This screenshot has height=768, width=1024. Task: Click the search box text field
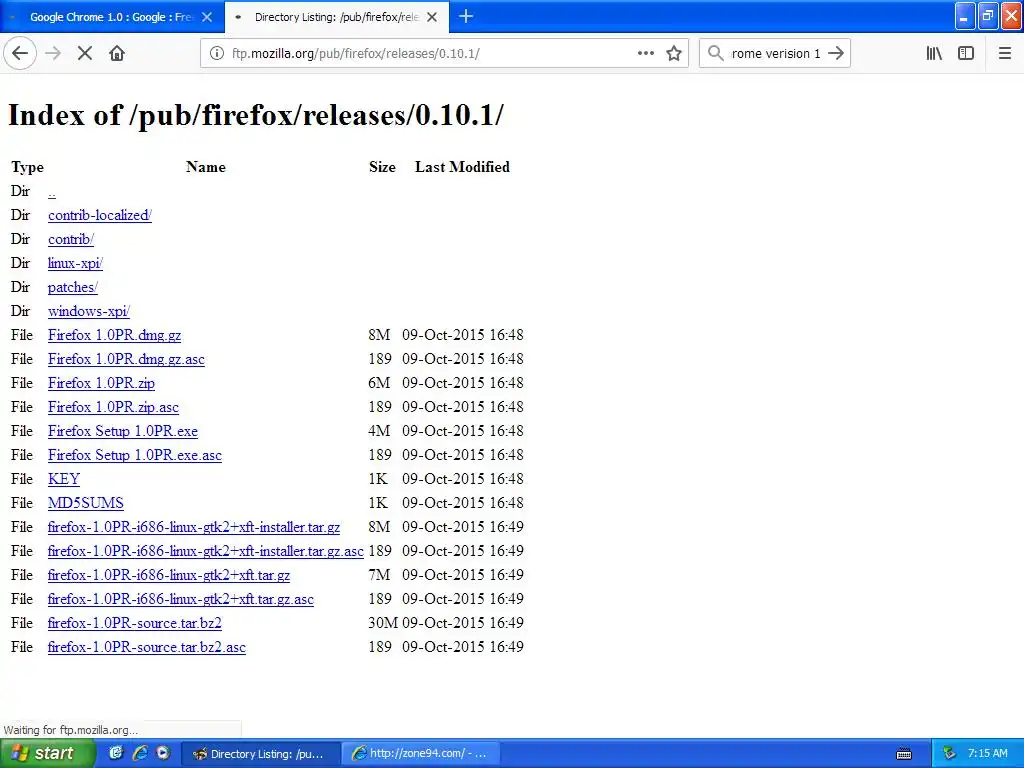776,54
